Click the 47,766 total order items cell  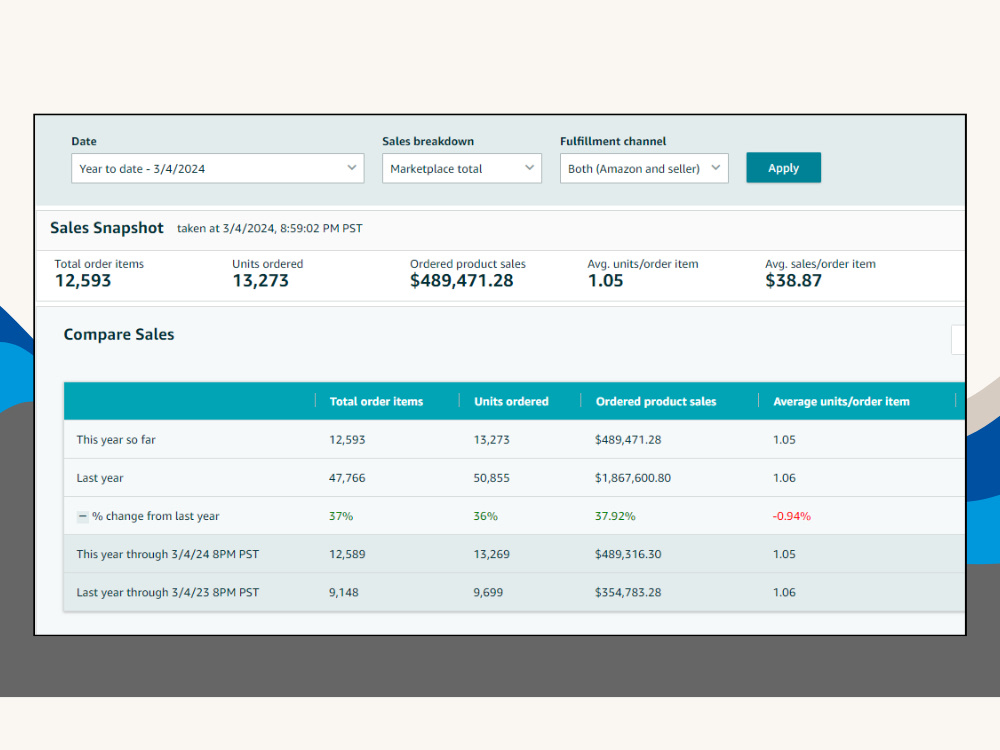pos(347,478)
